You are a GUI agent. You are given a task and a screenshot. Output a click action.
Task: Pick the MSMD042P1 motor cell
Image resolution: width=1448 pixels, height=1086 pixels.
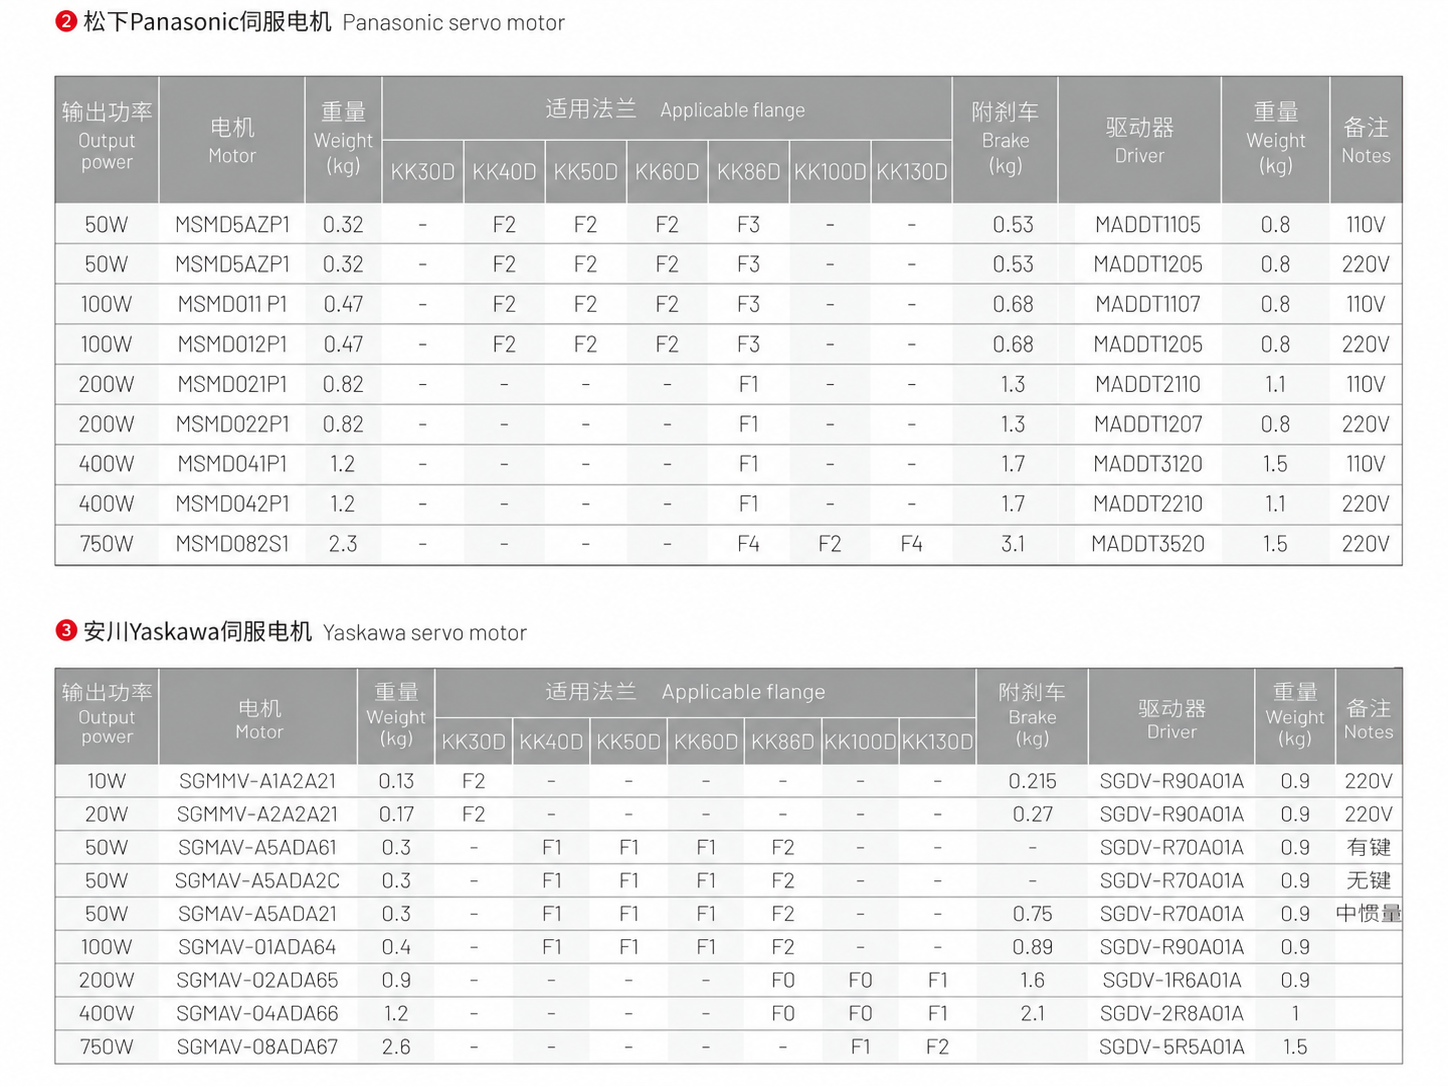pos(232,504)
